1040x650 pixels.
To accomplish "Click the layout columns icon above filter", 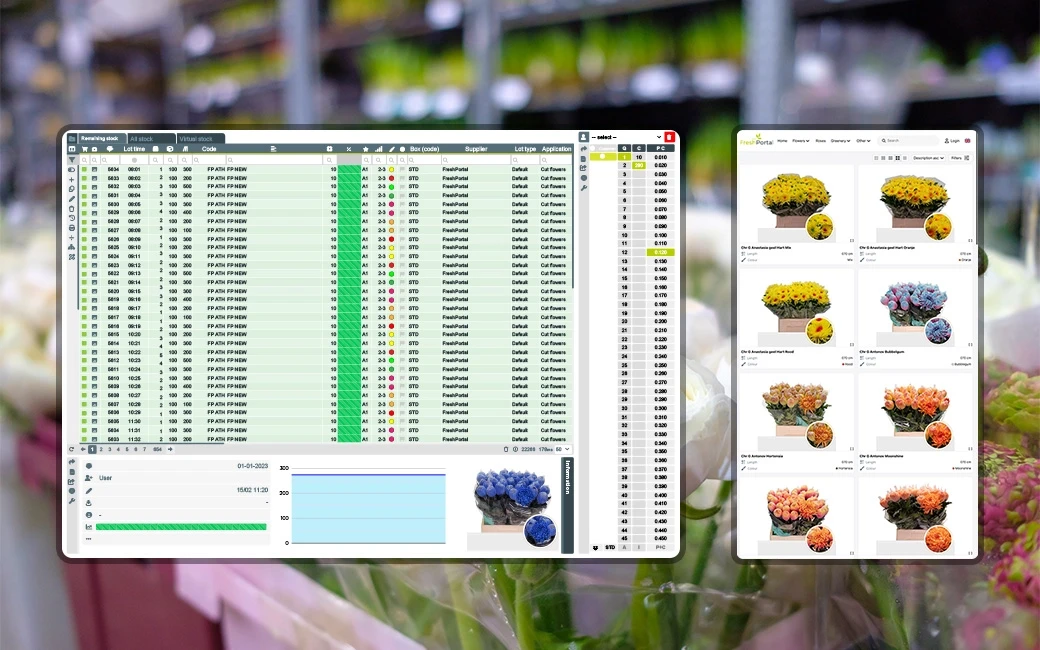I will click(72, 149).
